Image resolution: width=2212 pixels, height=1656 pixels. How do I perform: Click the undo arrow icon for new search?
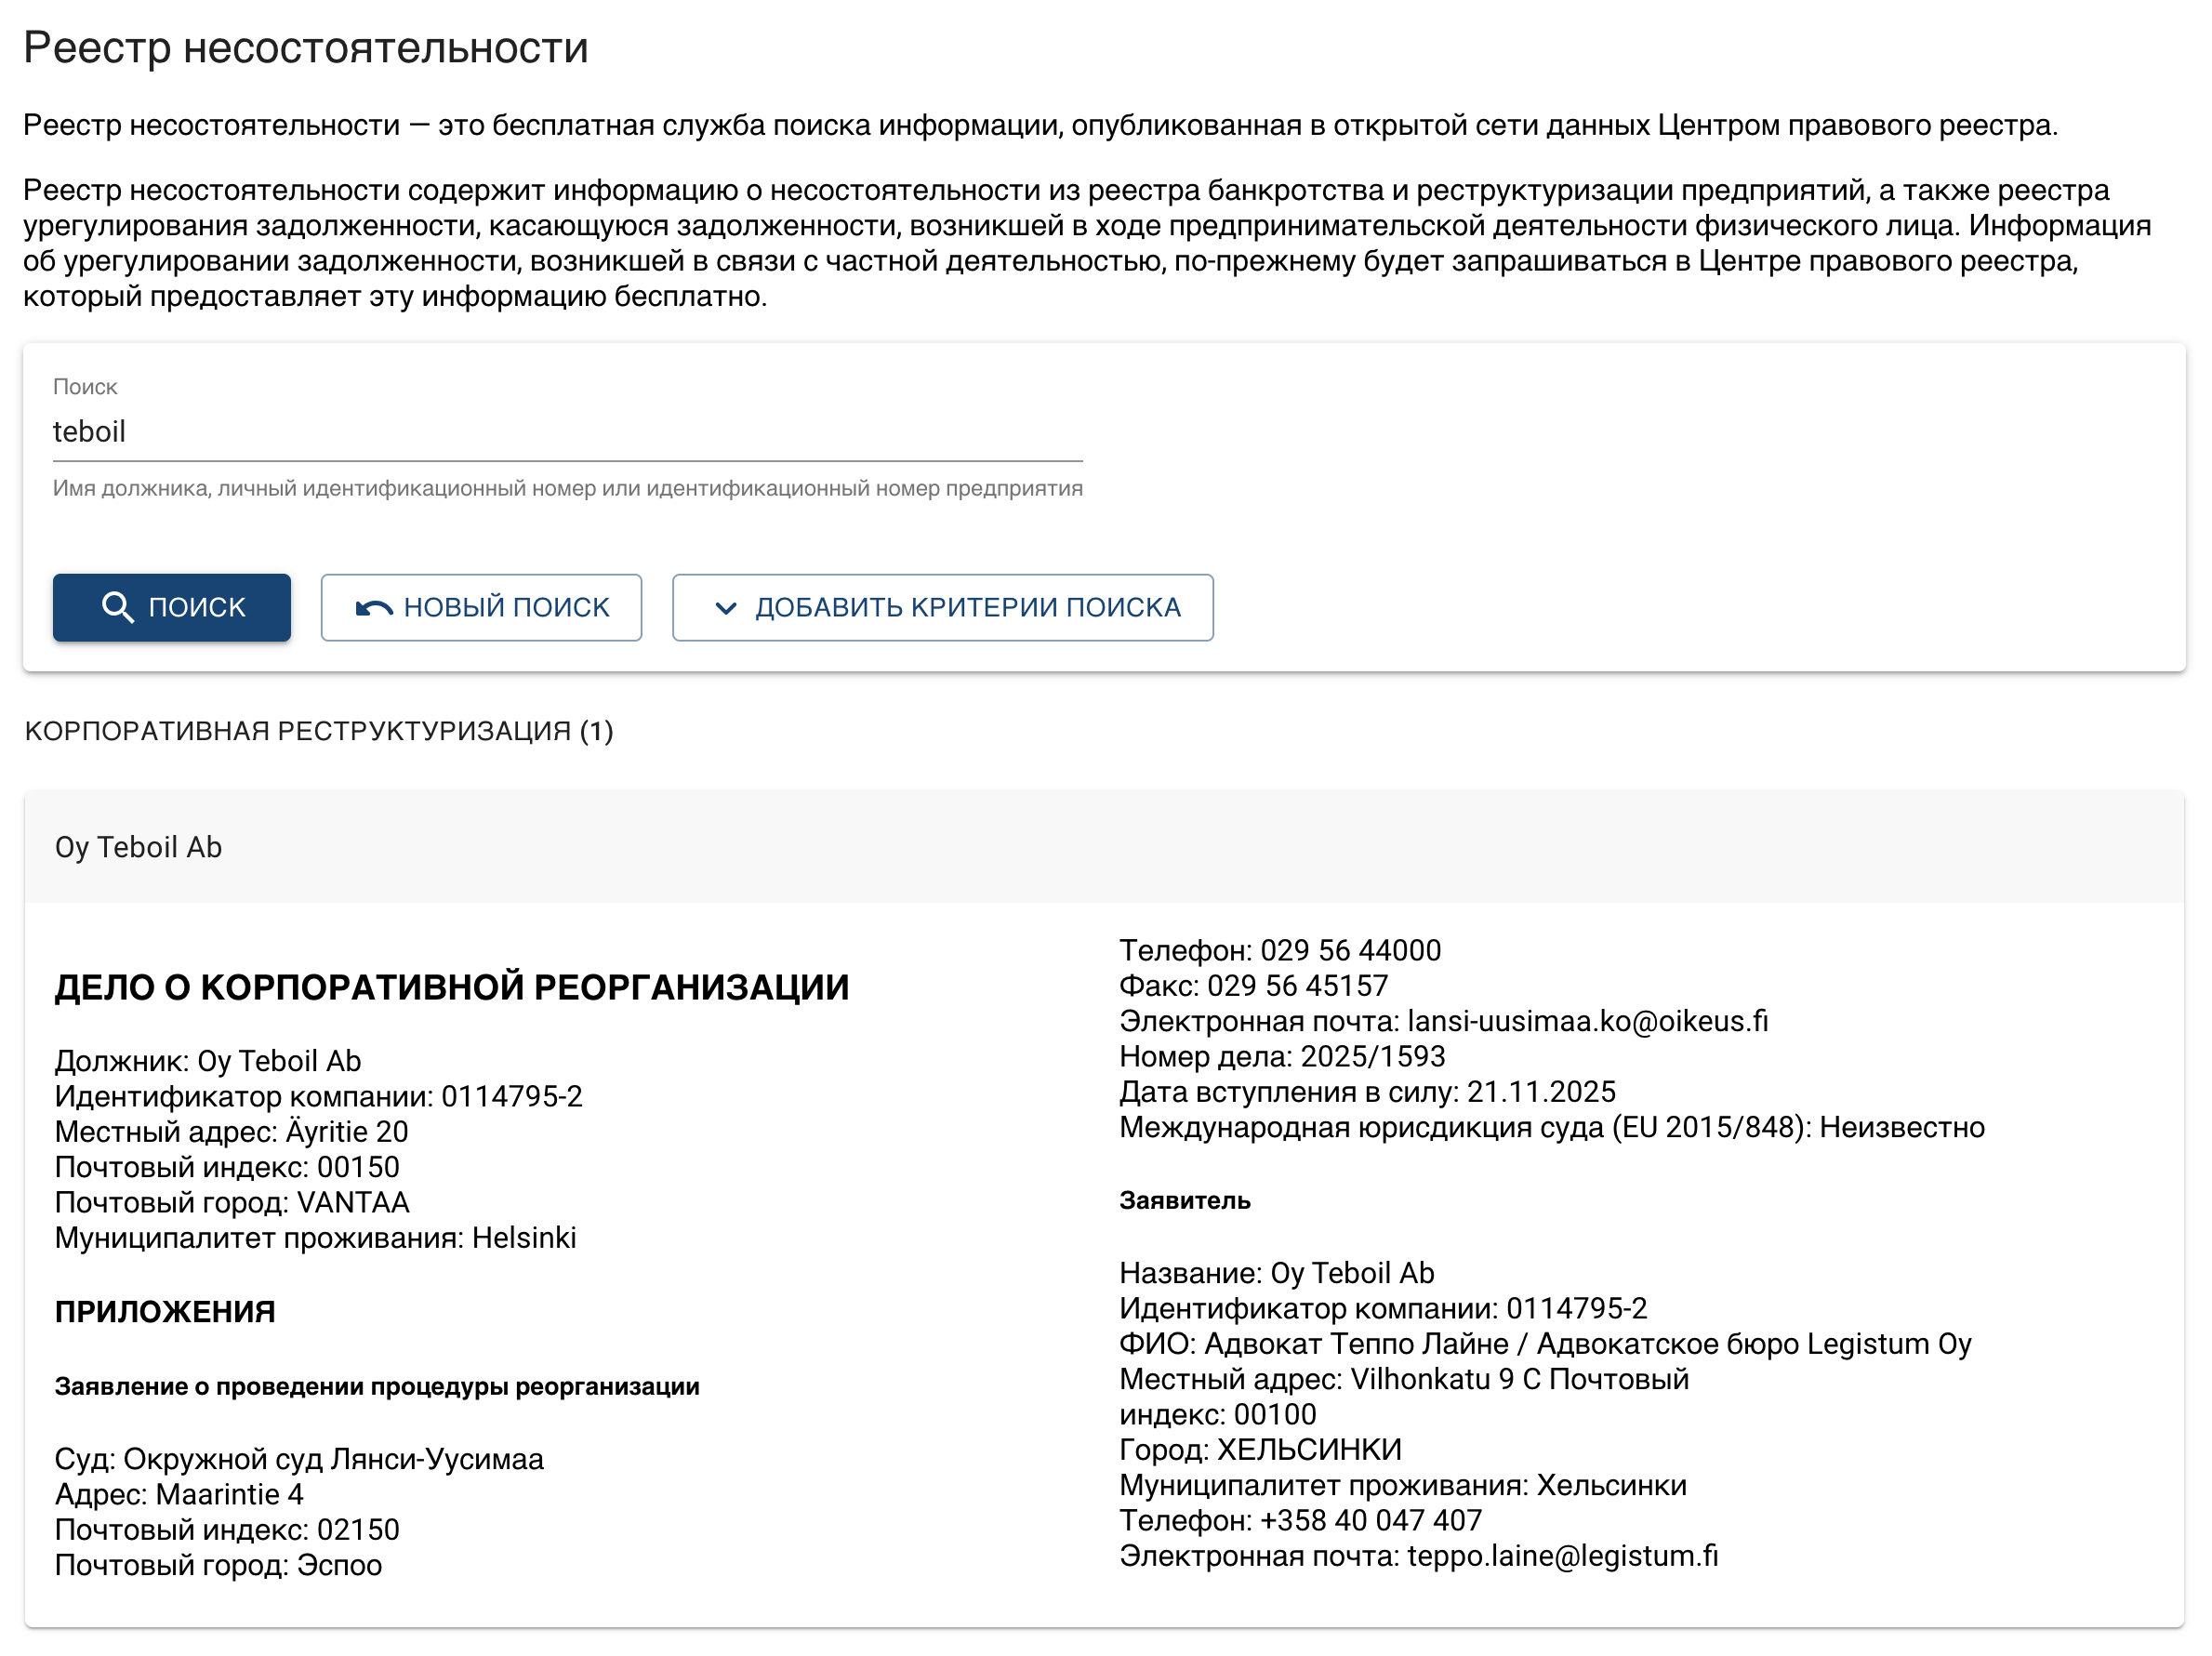(374, 607)
